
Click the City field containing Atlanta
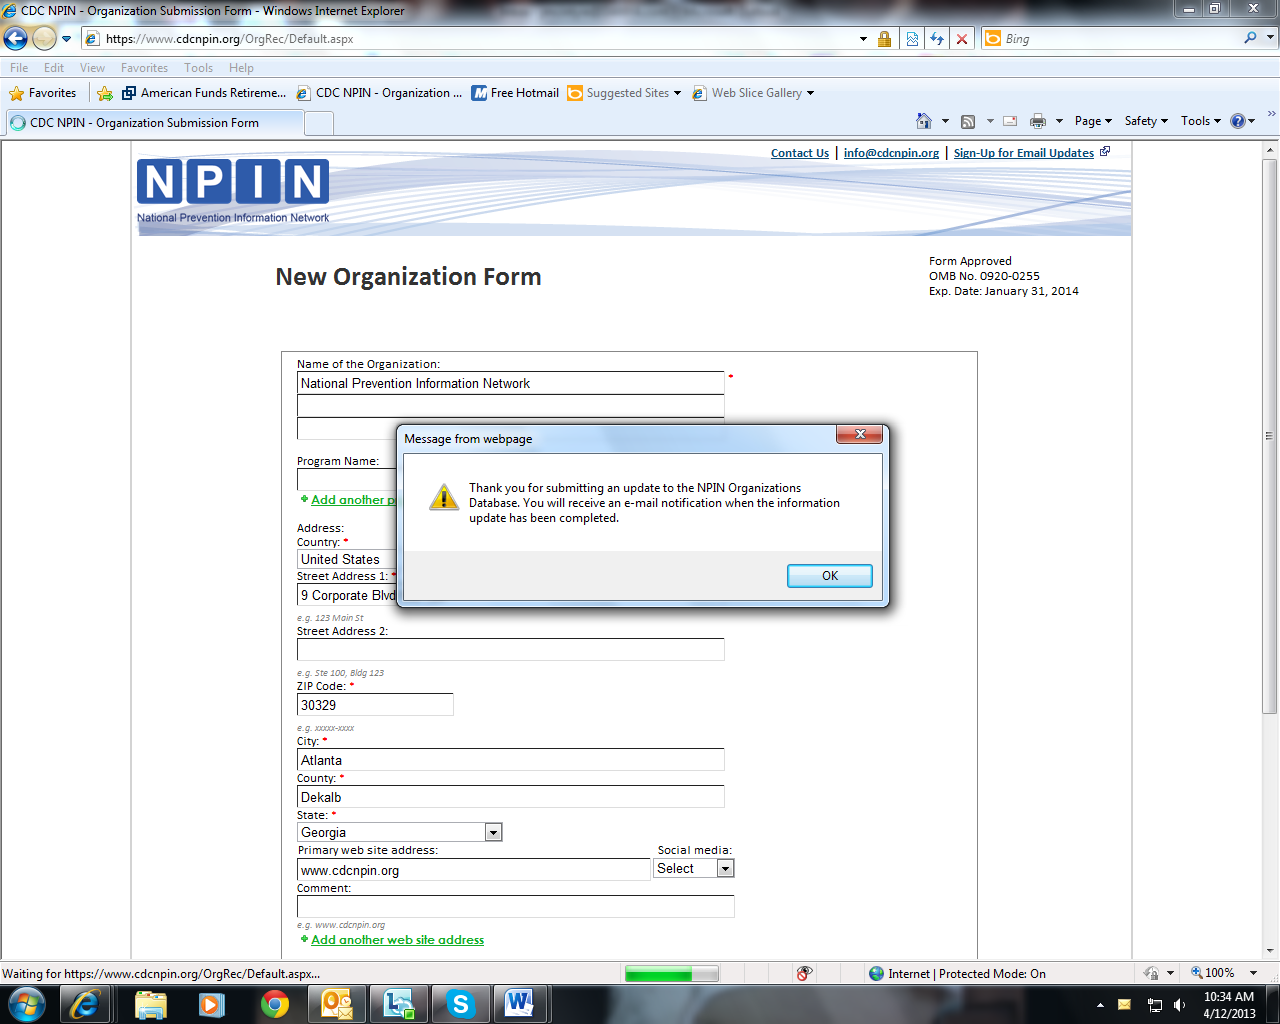coord(510,760)
